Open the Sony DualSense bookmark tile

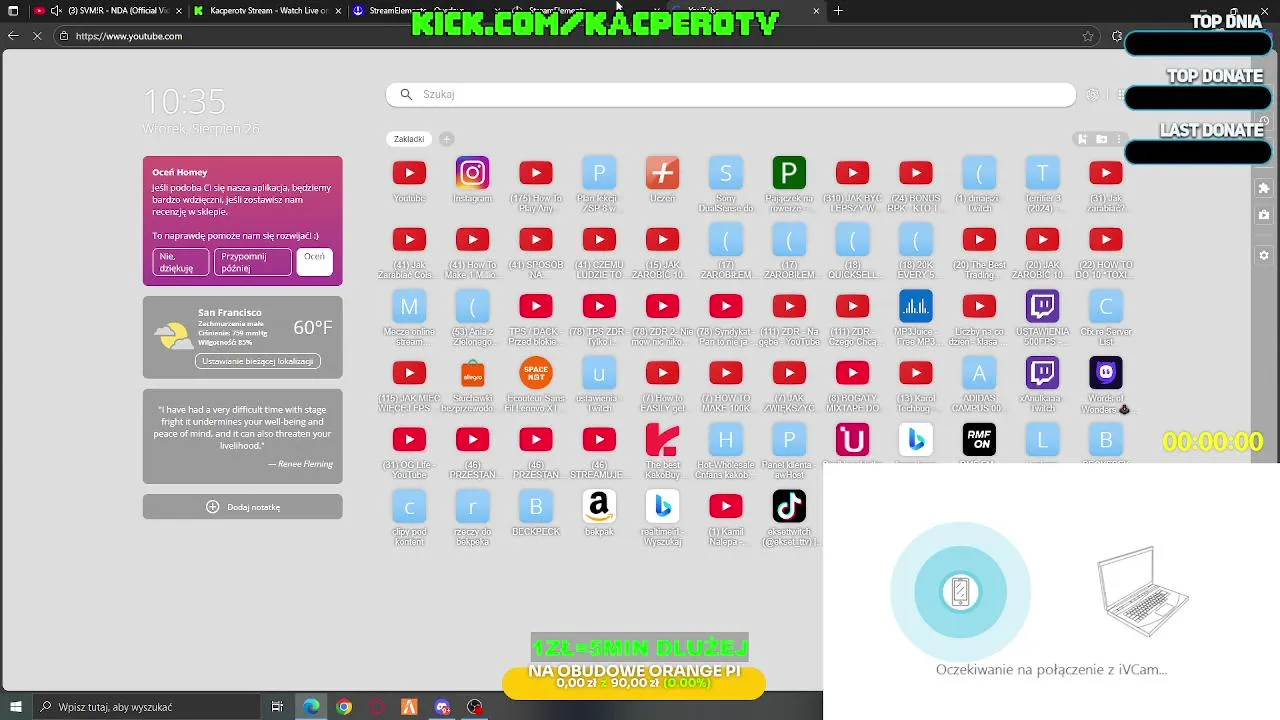point(725,173)
